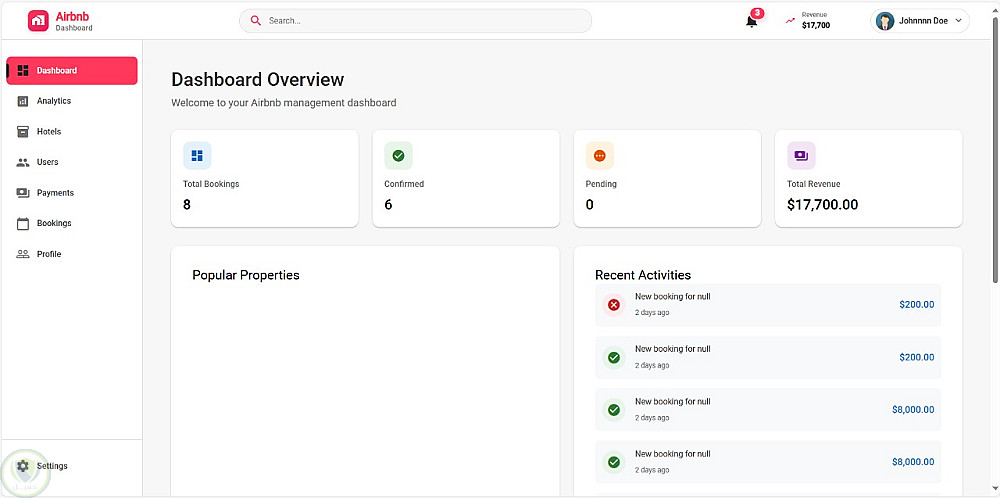Viewport: 1000px width, 498px height.
Task: Click the first $200.00 amount in activities
Action: tap(916, 305)
